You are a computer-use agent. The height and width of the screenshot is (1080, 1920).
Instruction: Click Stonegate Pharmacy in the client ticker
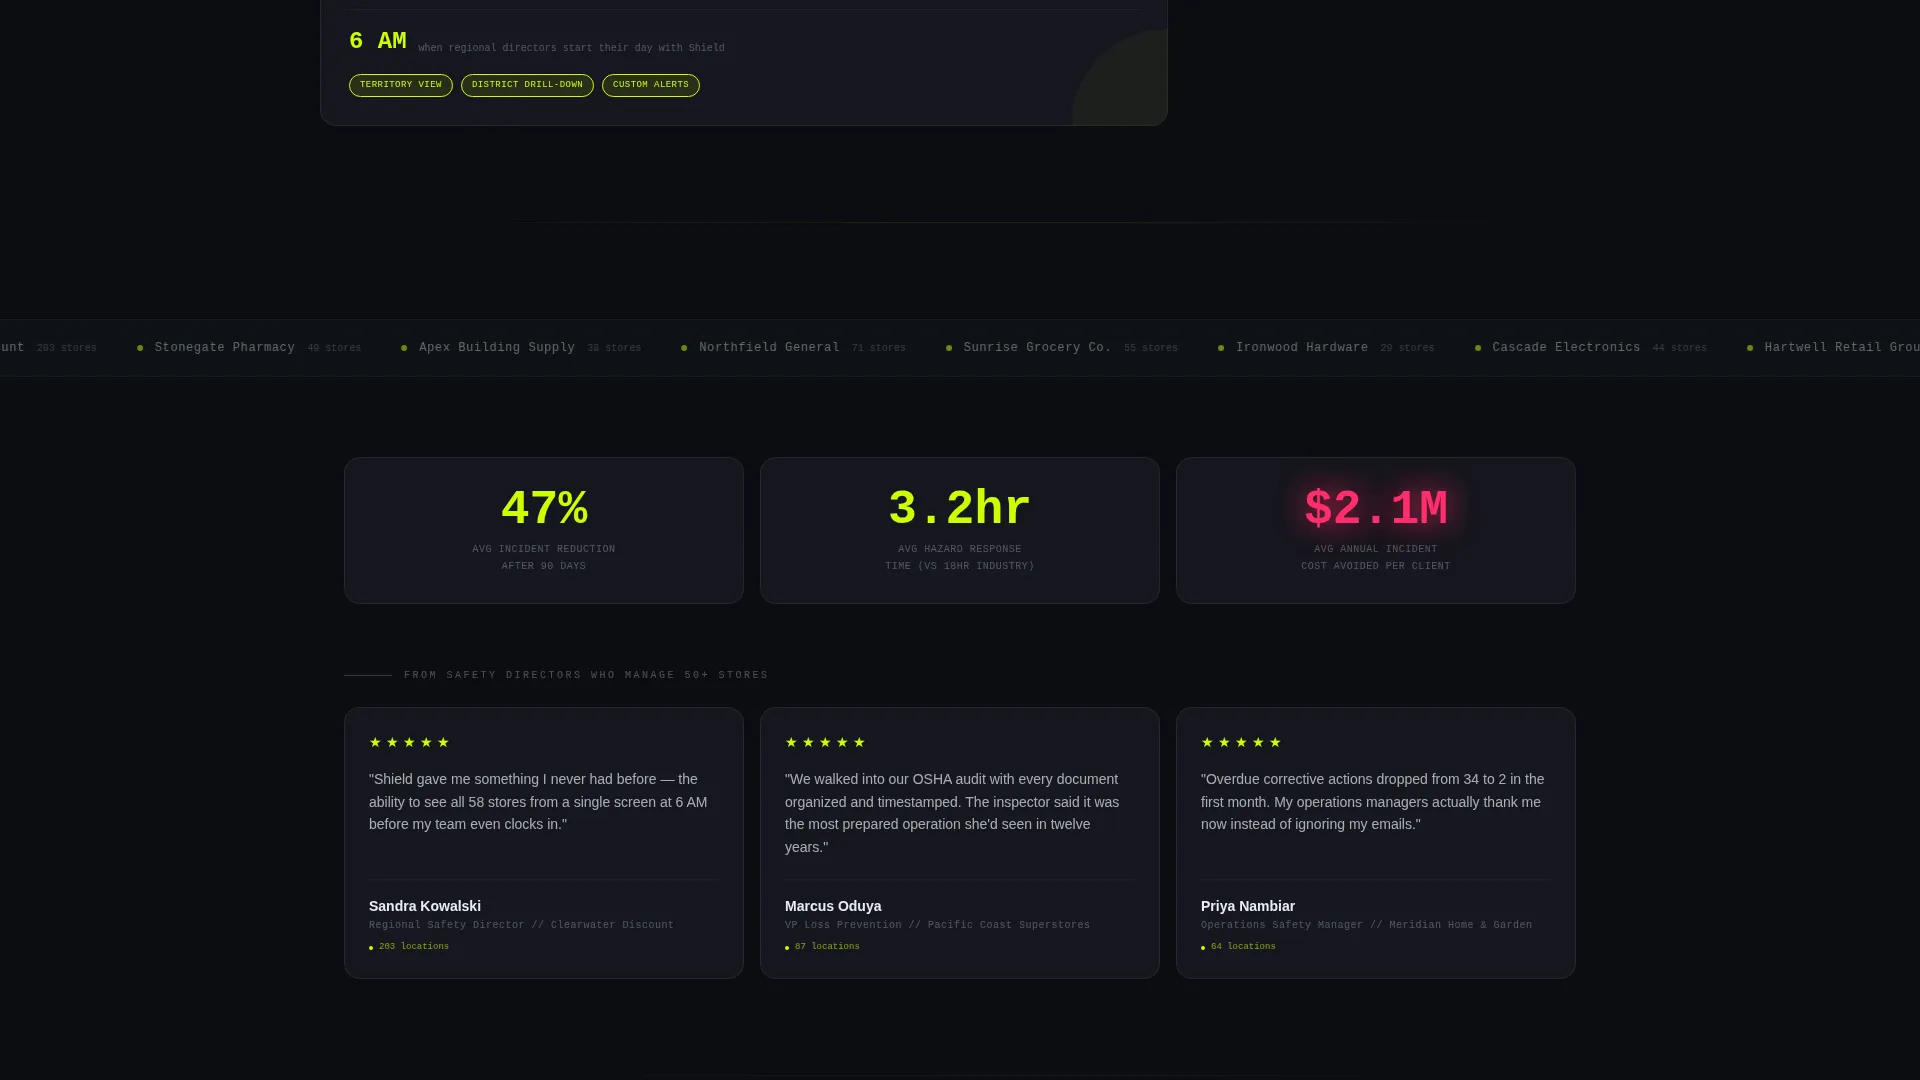(x=224, y=348)
